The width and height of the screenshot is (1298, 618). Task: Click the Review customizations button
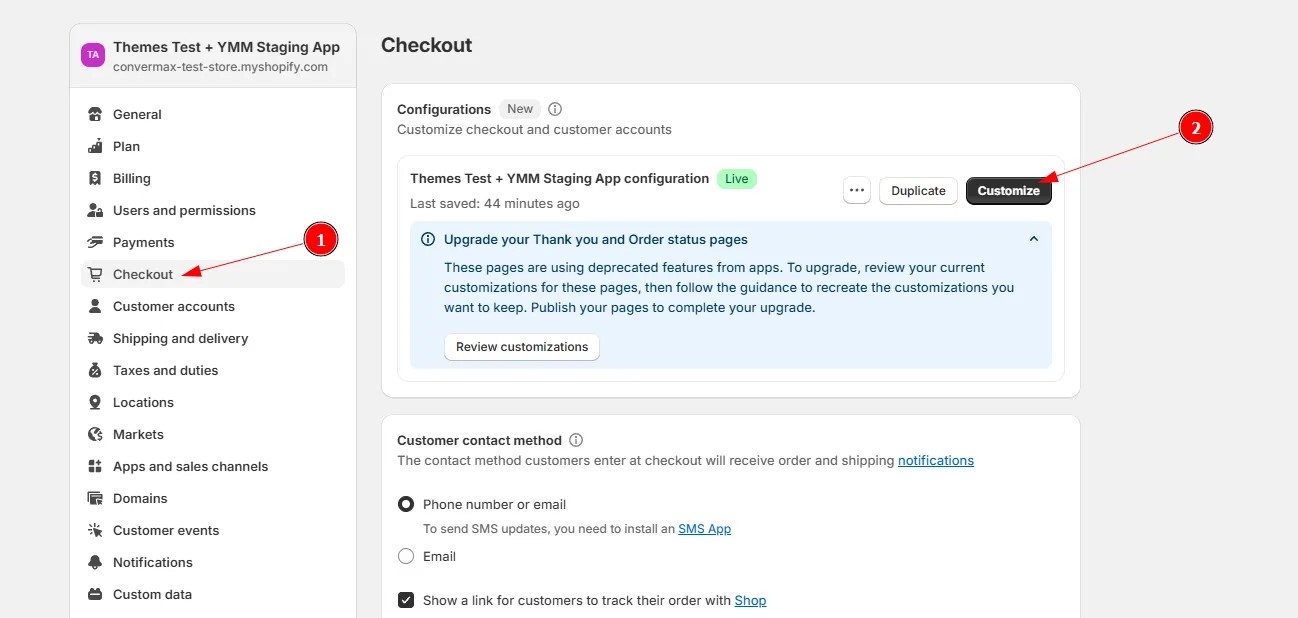(x=522, y=347)
